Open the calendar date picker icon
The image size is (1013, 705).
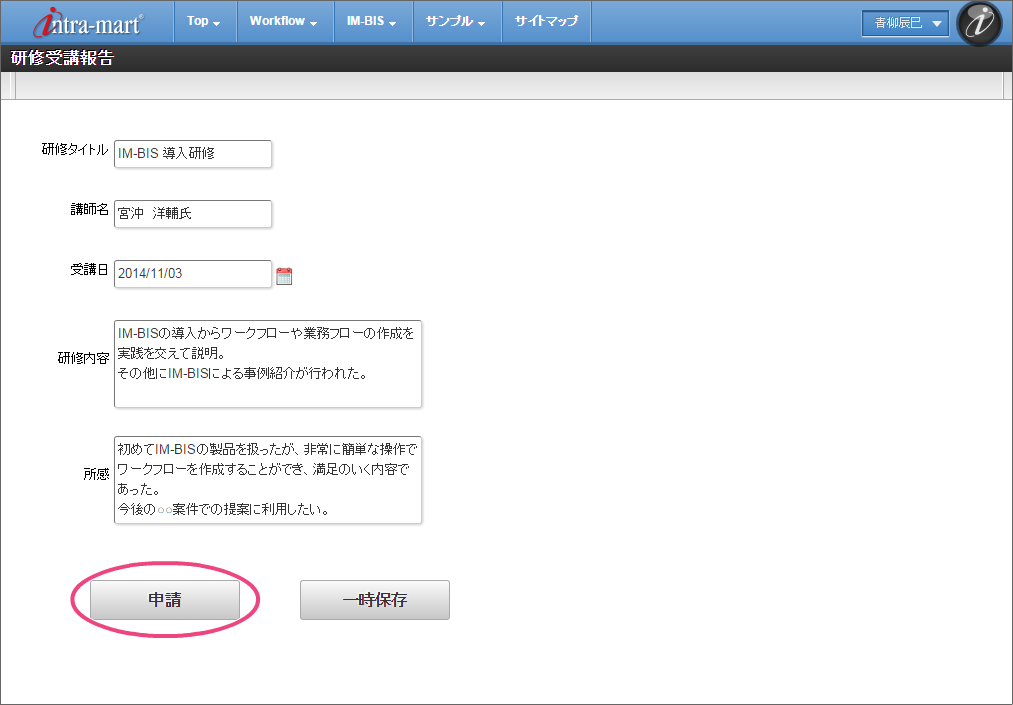(x=284, y=276)
